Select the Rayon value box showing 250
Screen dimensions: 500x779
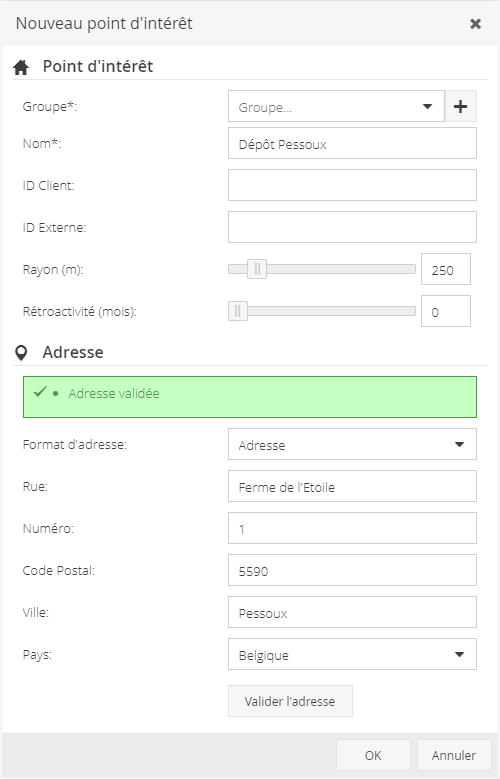click(446, 269)
